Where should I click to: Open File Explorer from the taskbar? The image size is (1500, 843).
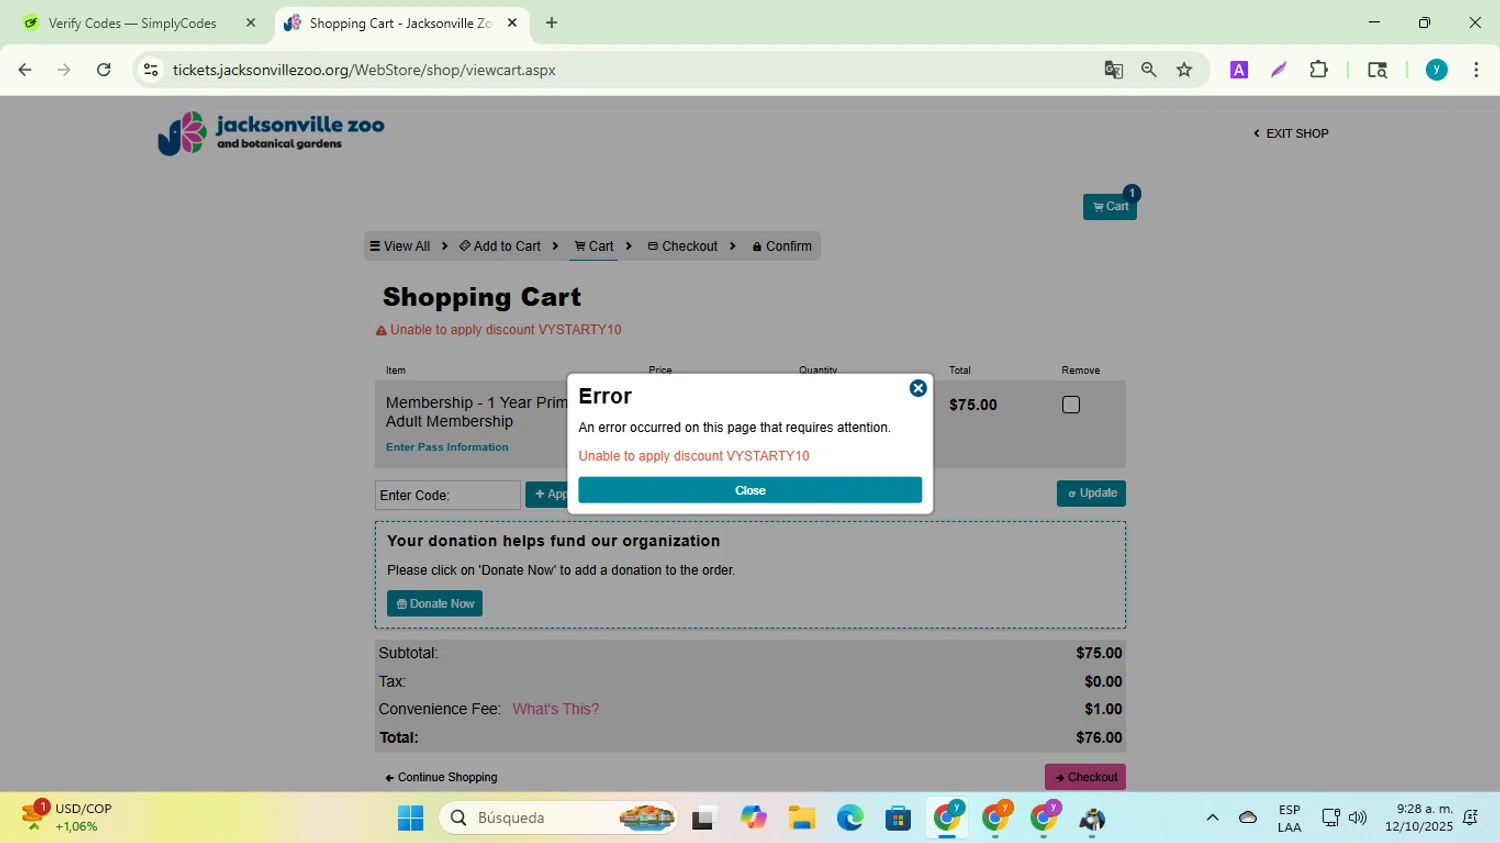[x=802, y=818]
